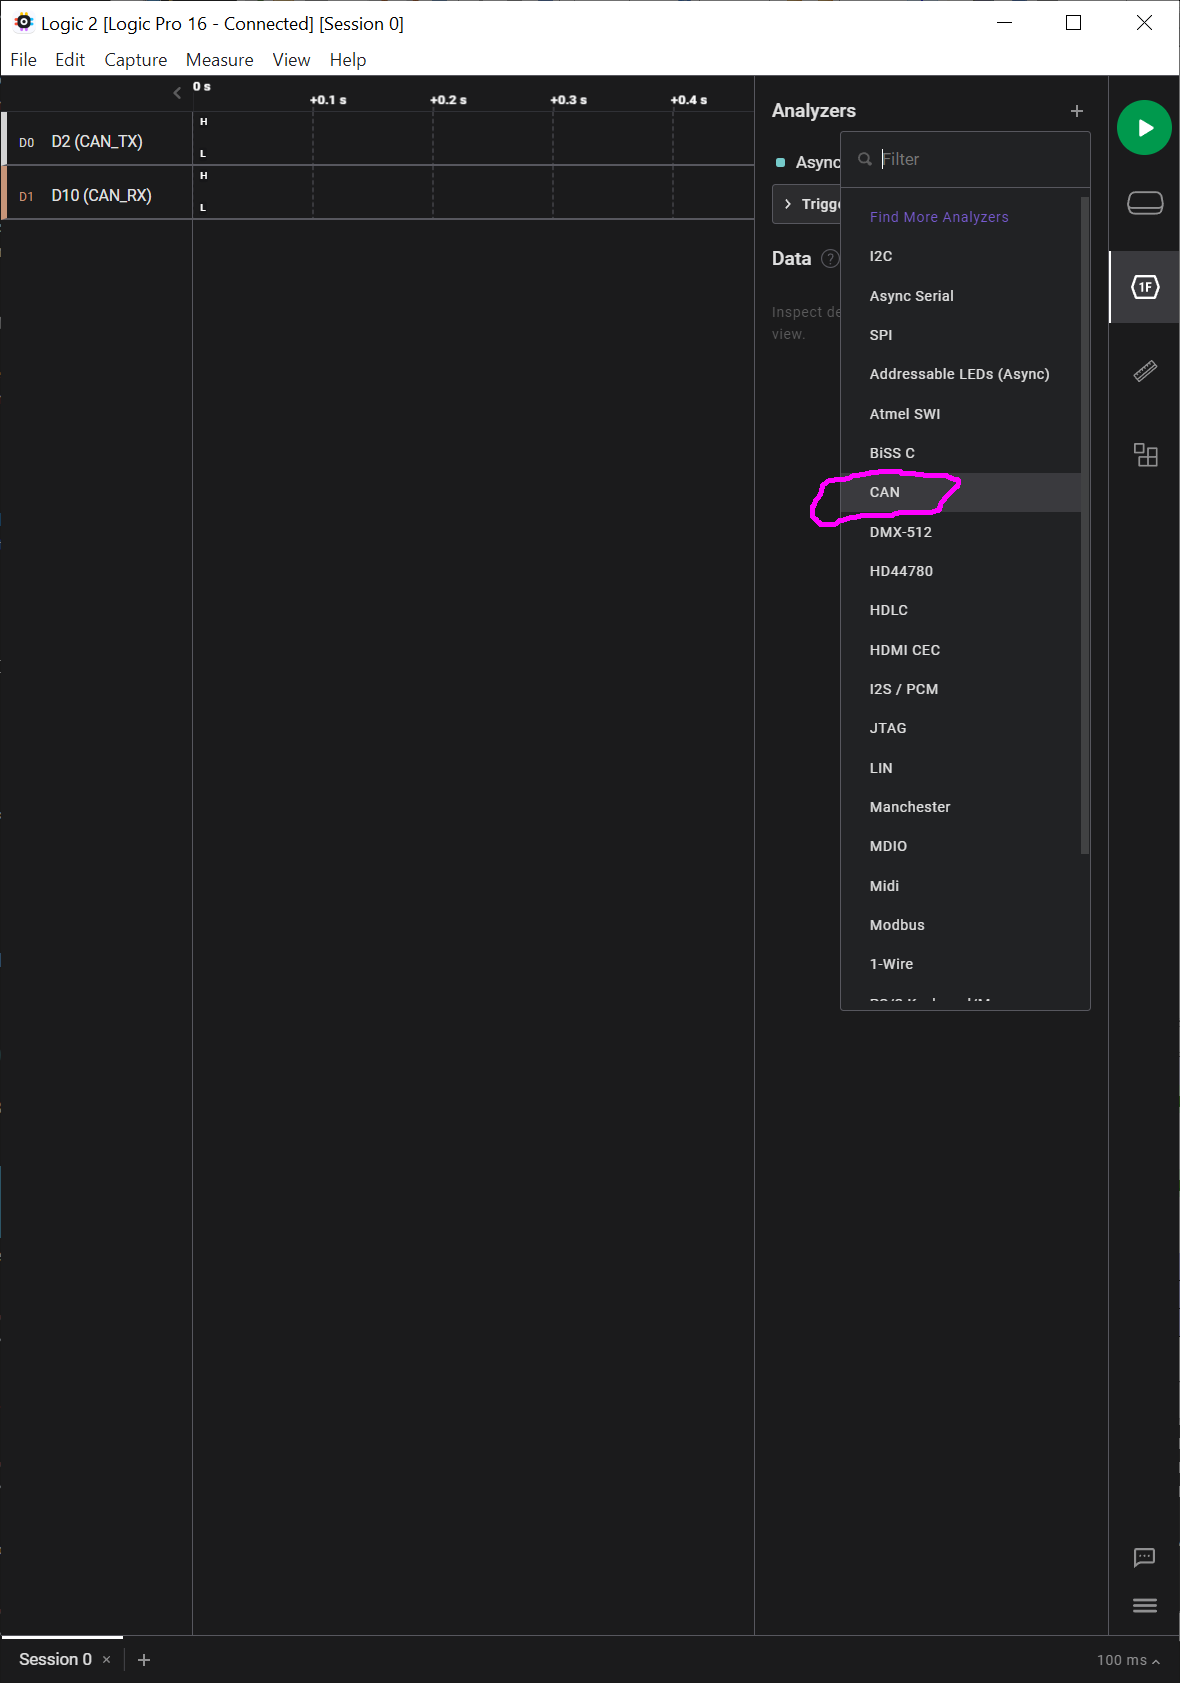Select the CAN analyzer

click(x=961, y=492)
